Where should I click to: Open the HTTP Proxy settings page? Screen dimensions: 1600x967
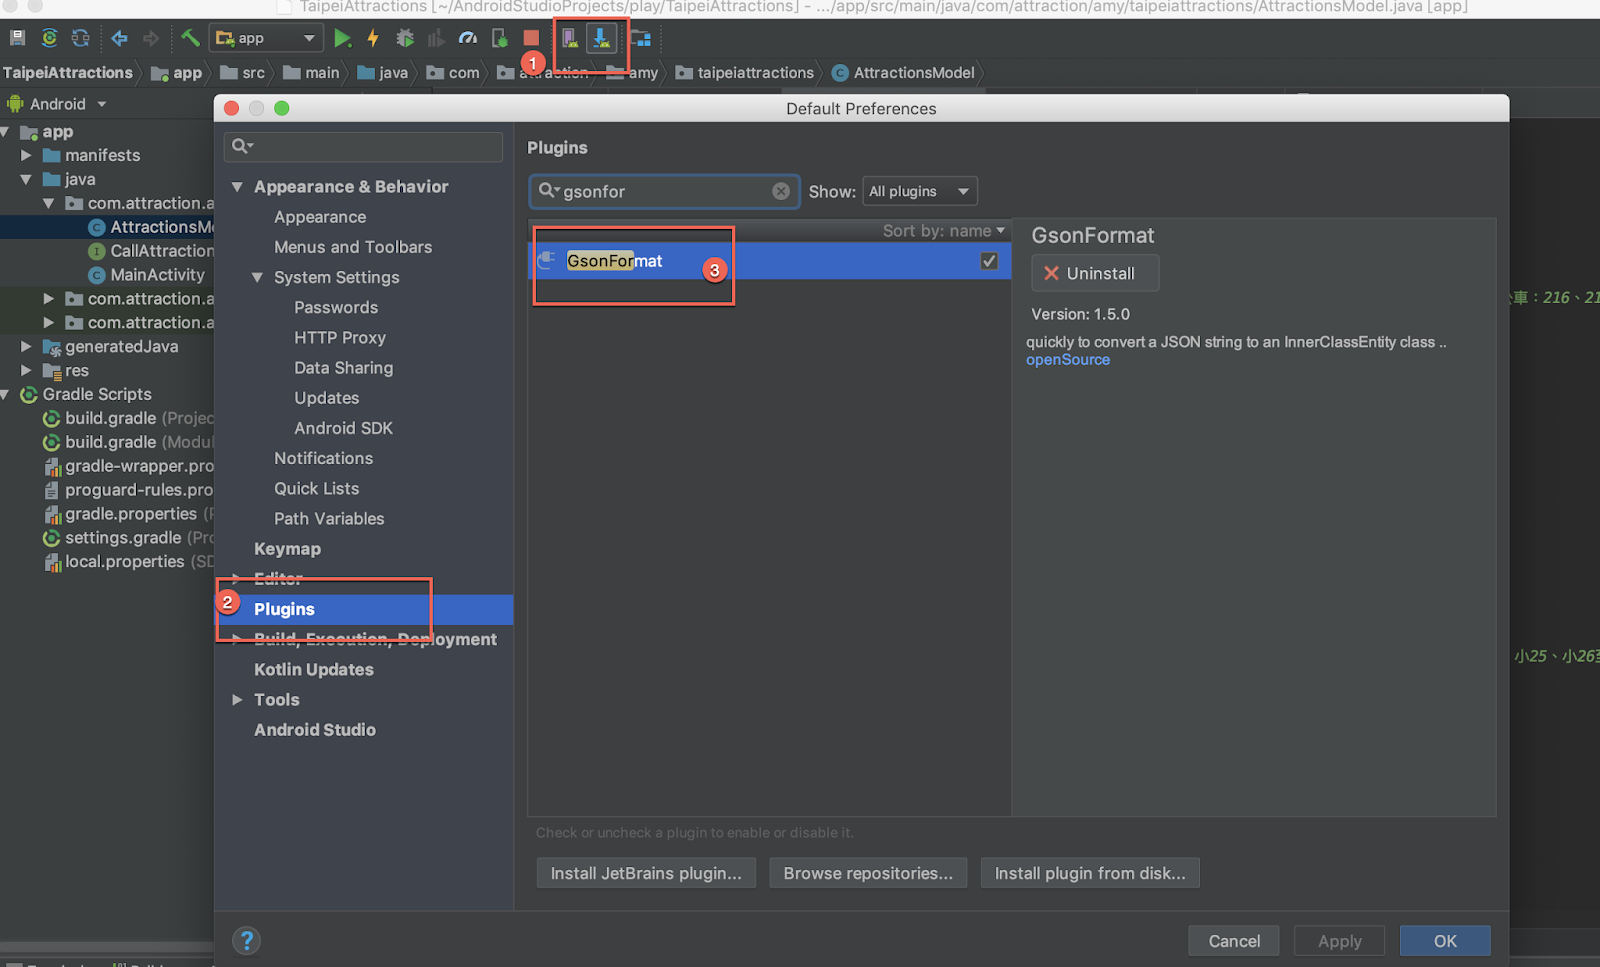click(340, 338)
